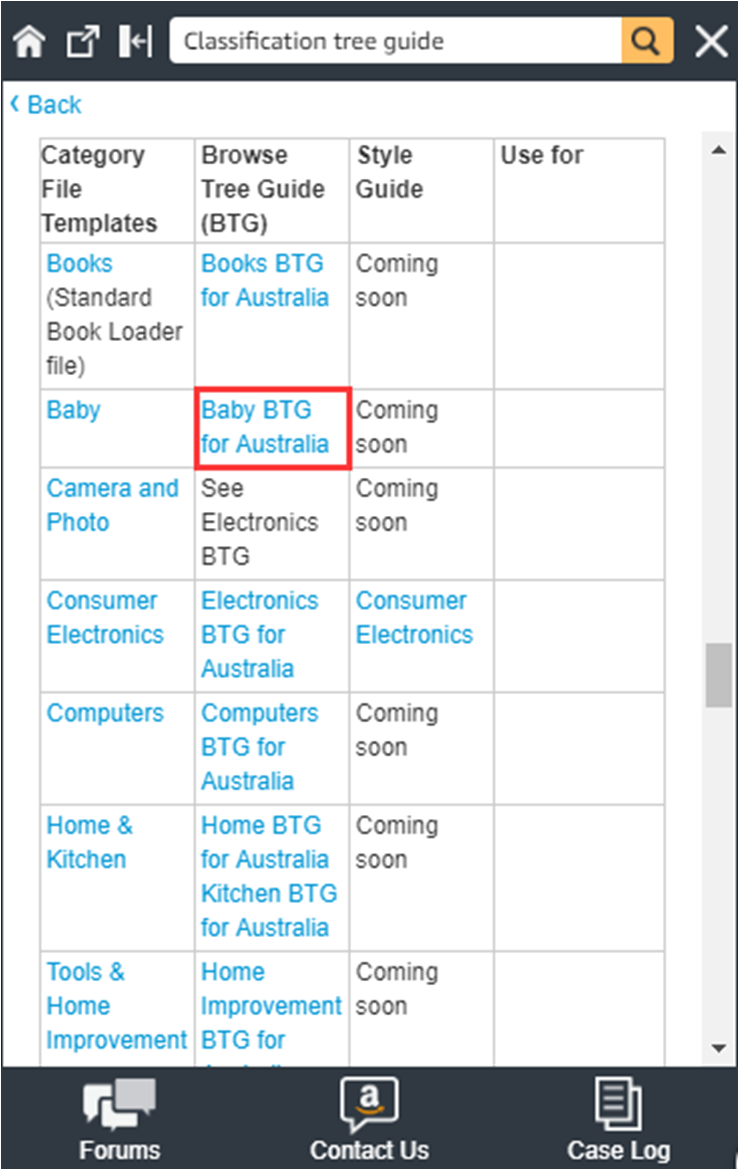This screenshot has width=739, height=1170.
Task: Open the Books BTG for Australia link
Action: (264, 281)
